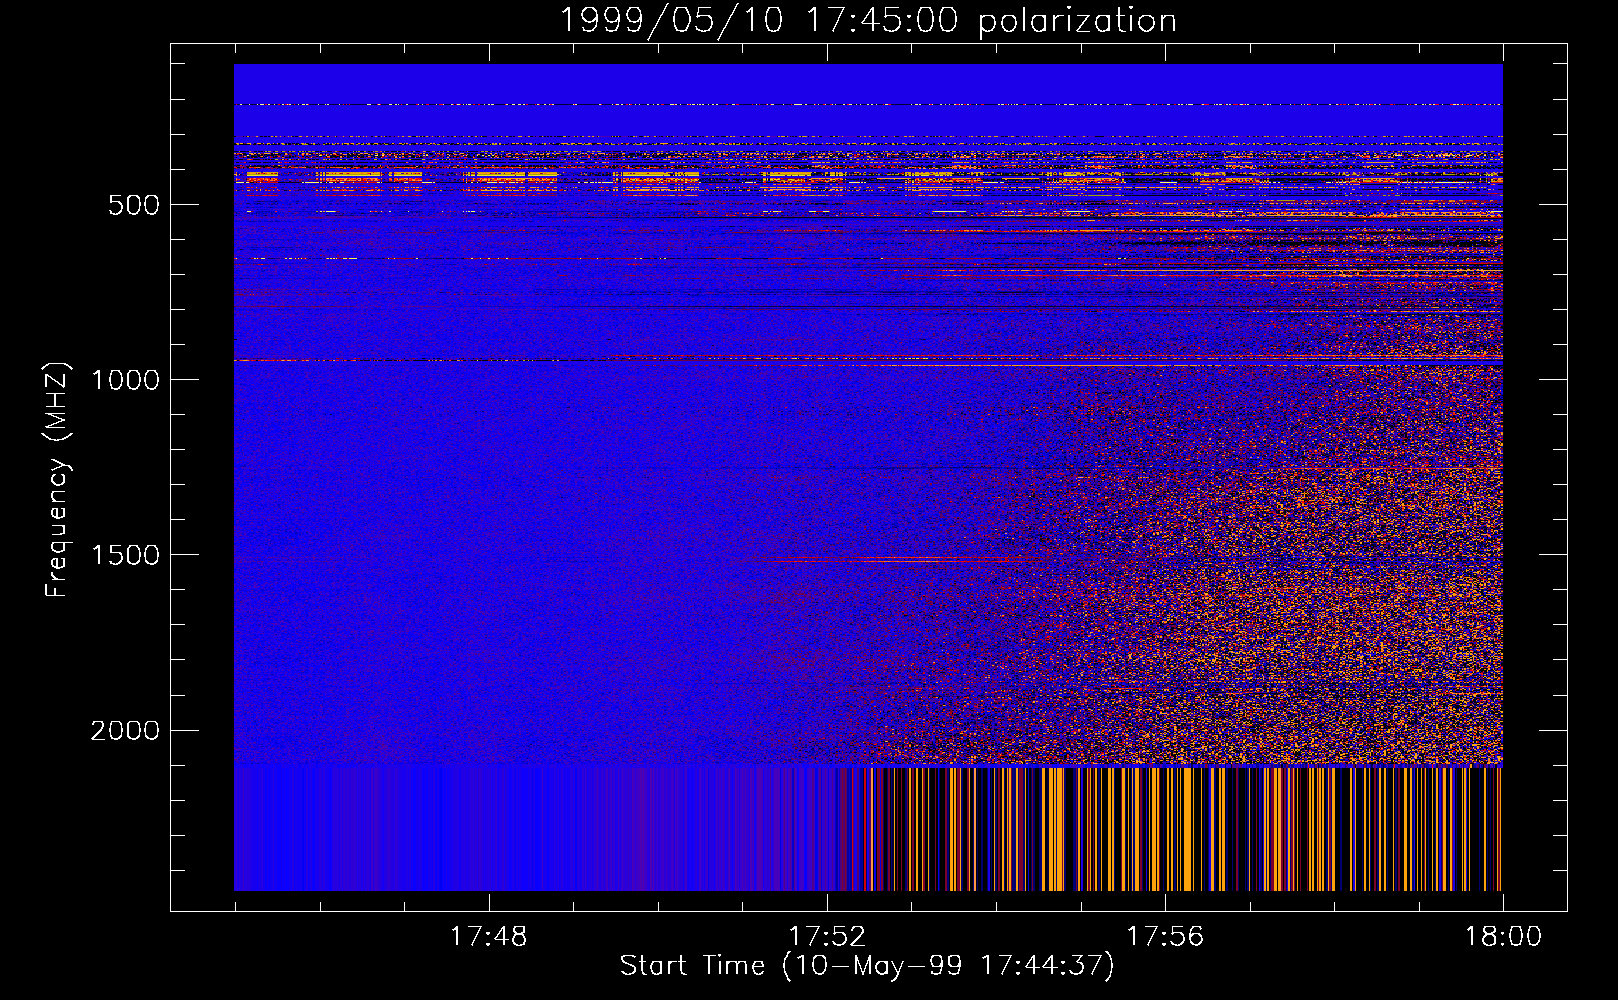Click the 'Frequency (MHZ)' y-axis label
Image resolution: width=1618 pixels, height=1000 pixels.
(58, 480)
